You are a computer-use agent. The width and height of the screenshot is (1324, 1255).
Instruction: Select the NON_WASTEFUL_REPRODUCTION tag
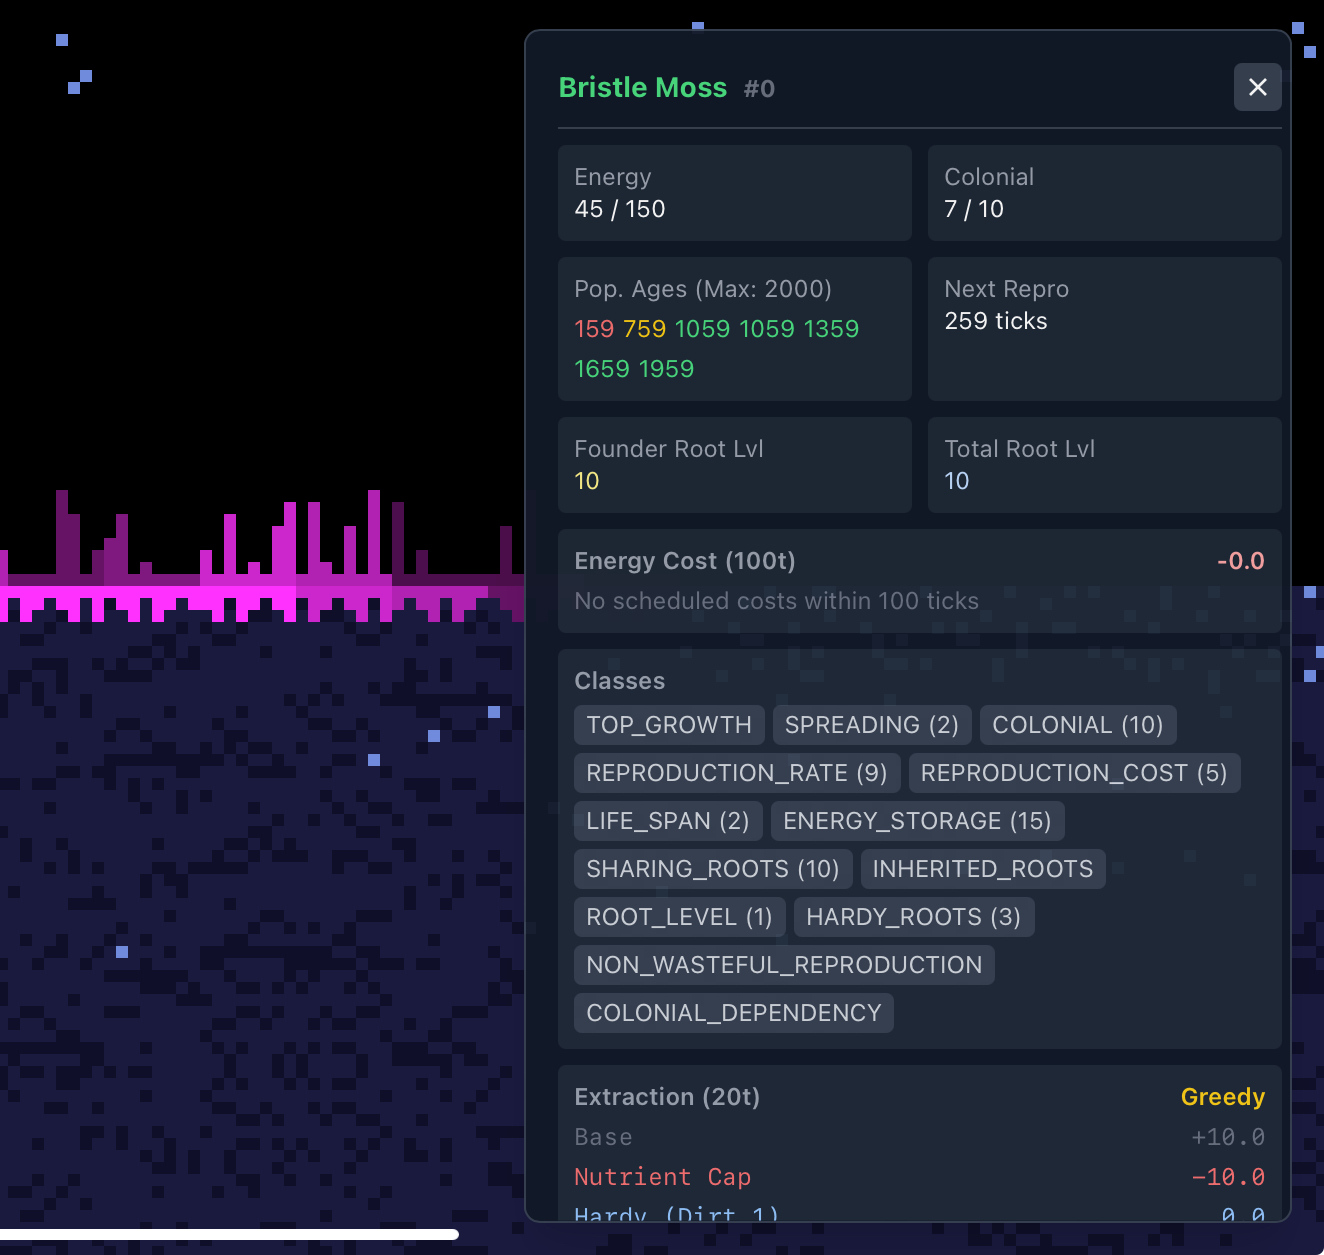783,965
